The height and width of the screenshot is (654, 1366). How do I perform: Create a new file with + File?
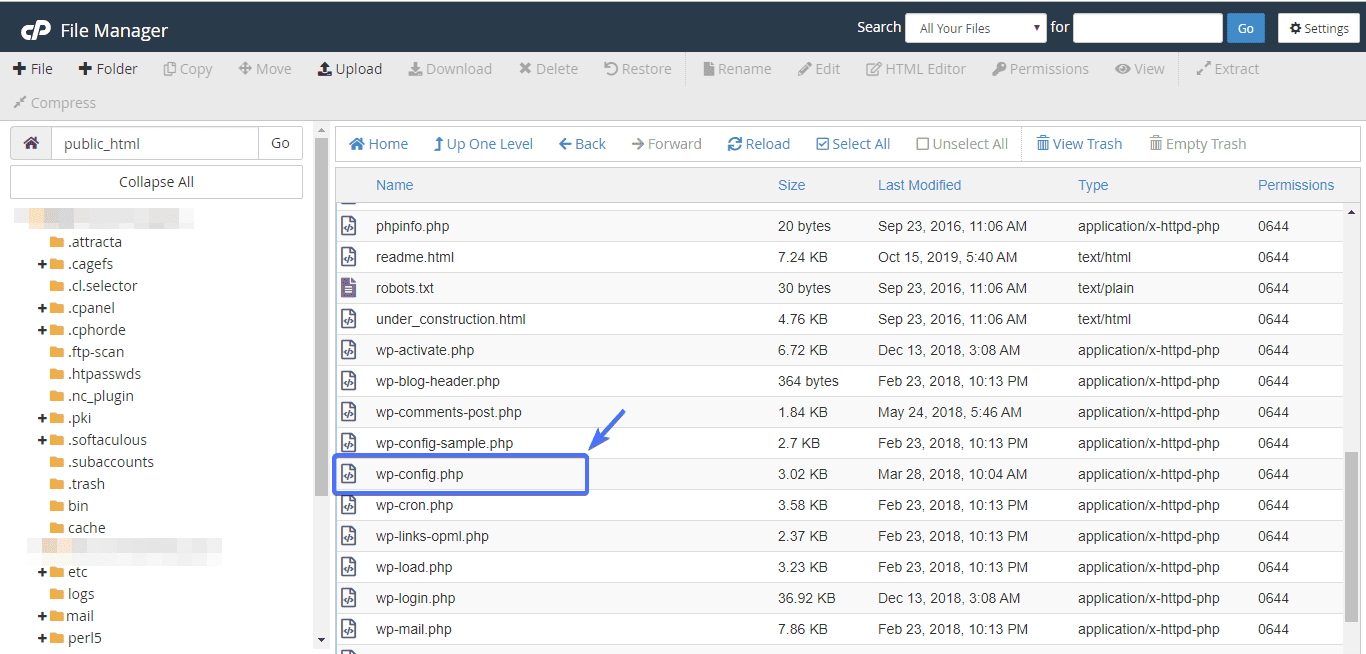coord(33,69)
